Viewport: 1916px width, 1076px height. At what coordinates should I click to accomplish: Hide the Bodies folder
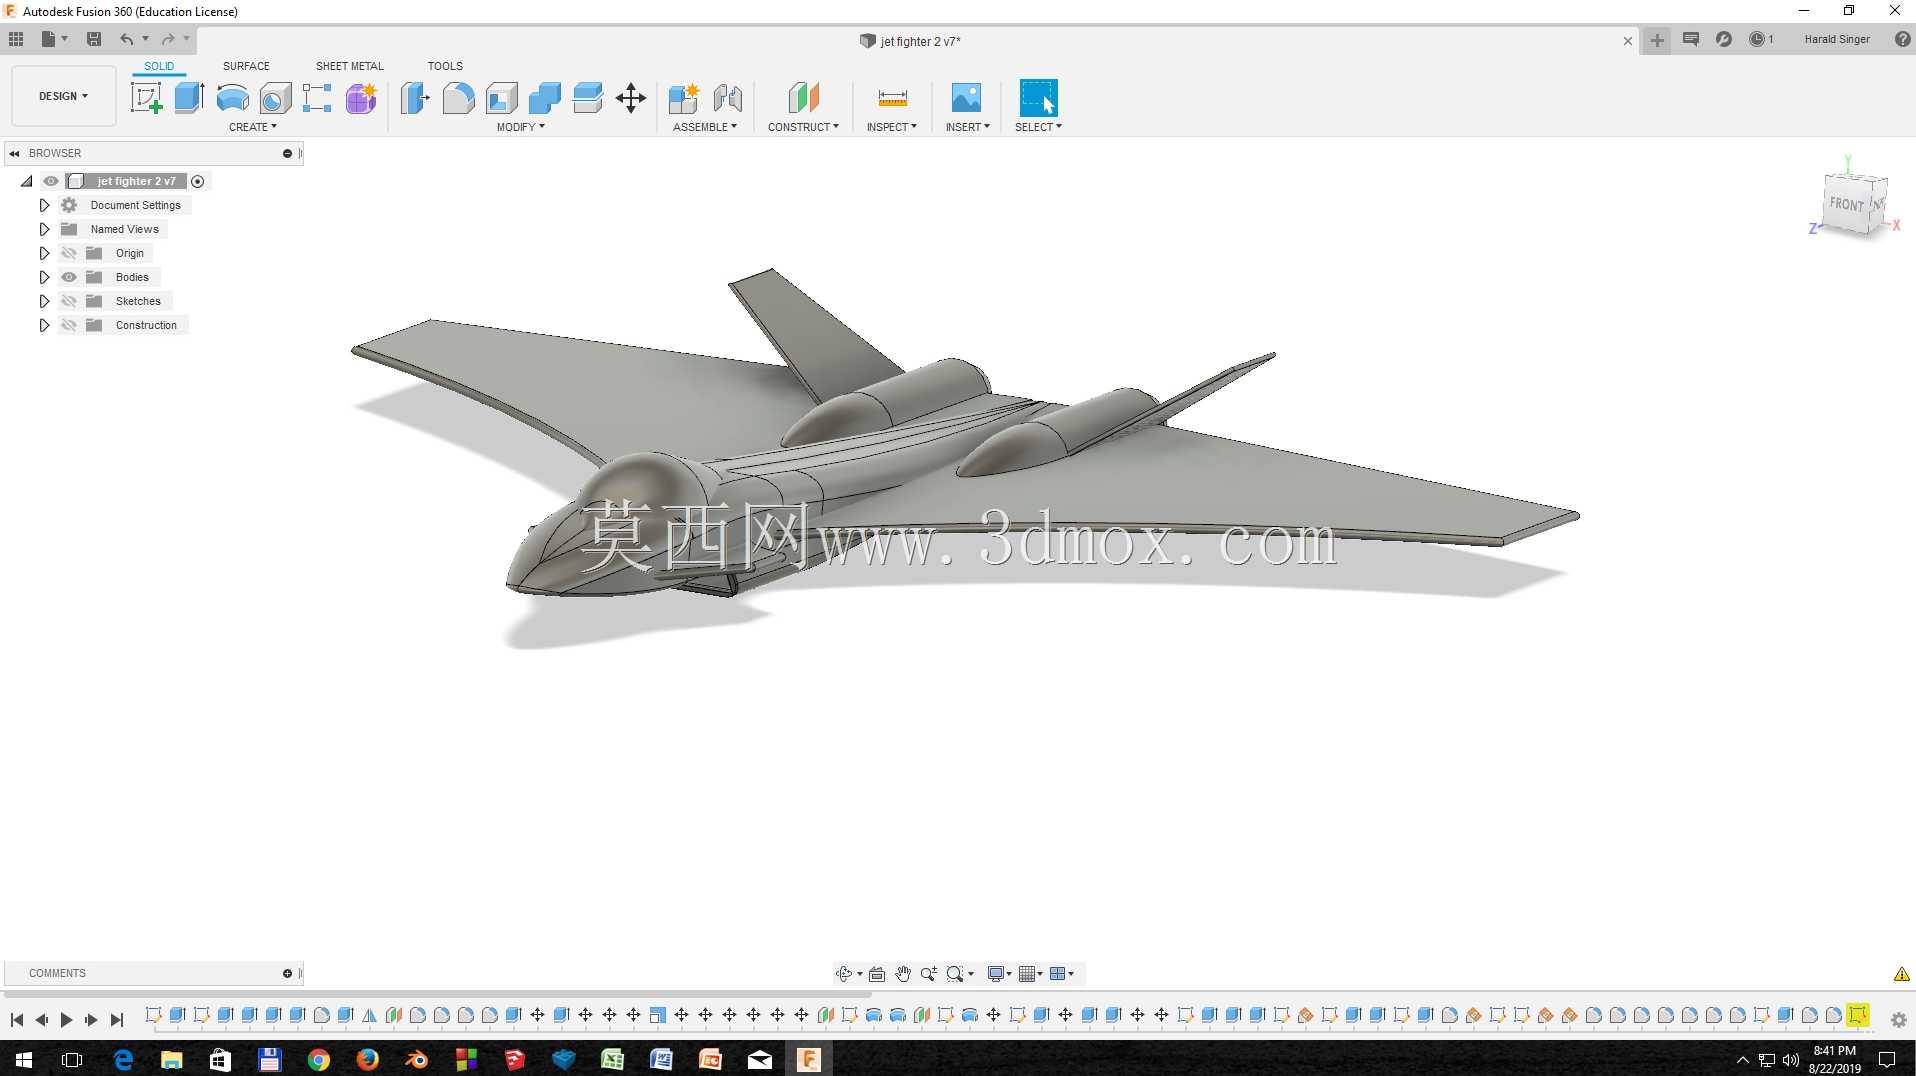click(x=69, y=277)
